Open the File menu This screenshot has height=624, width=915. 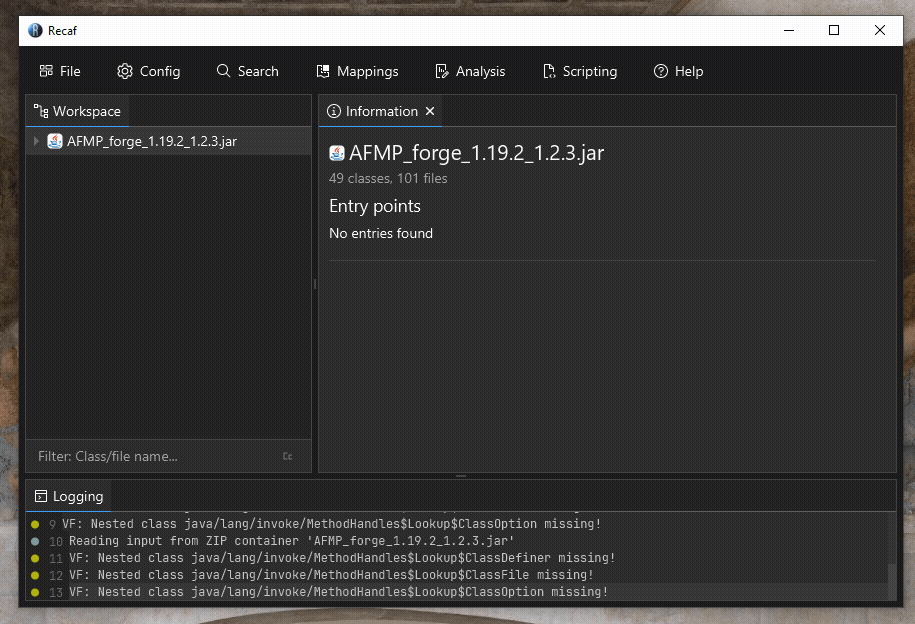tap(60, 71)
